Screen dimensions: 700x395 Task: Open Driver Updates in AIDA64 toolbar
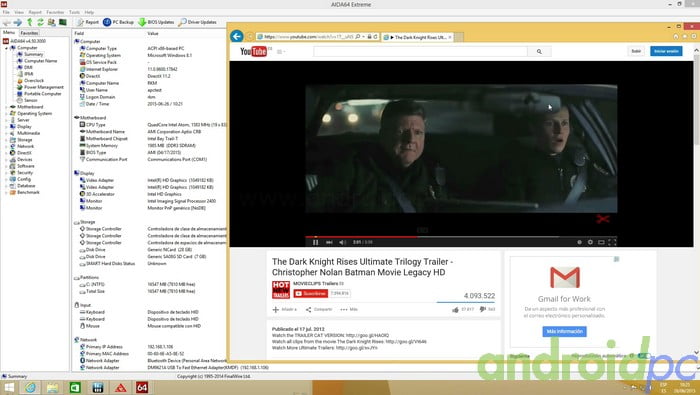point(197,22)
